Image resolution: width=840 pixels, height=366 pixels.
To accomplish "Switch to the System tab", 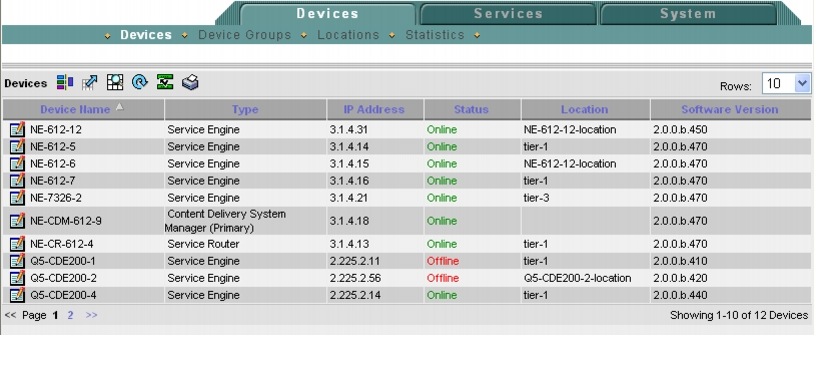I will tap(688, 14).
